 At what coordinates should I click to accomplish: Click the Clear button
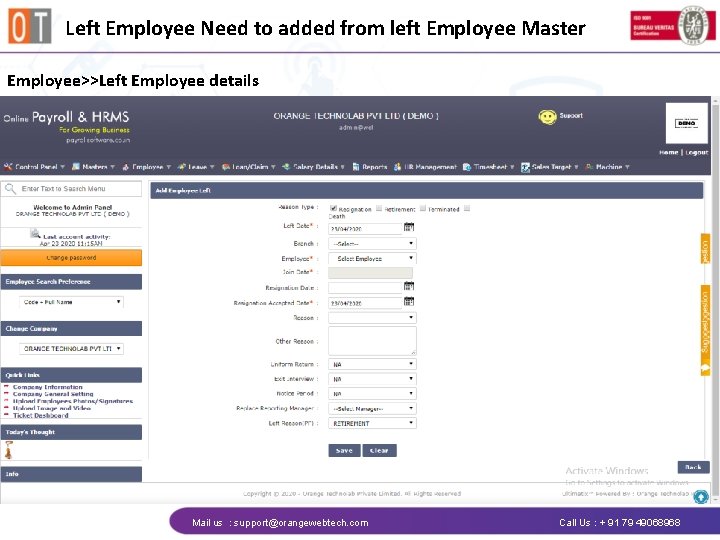379,450
